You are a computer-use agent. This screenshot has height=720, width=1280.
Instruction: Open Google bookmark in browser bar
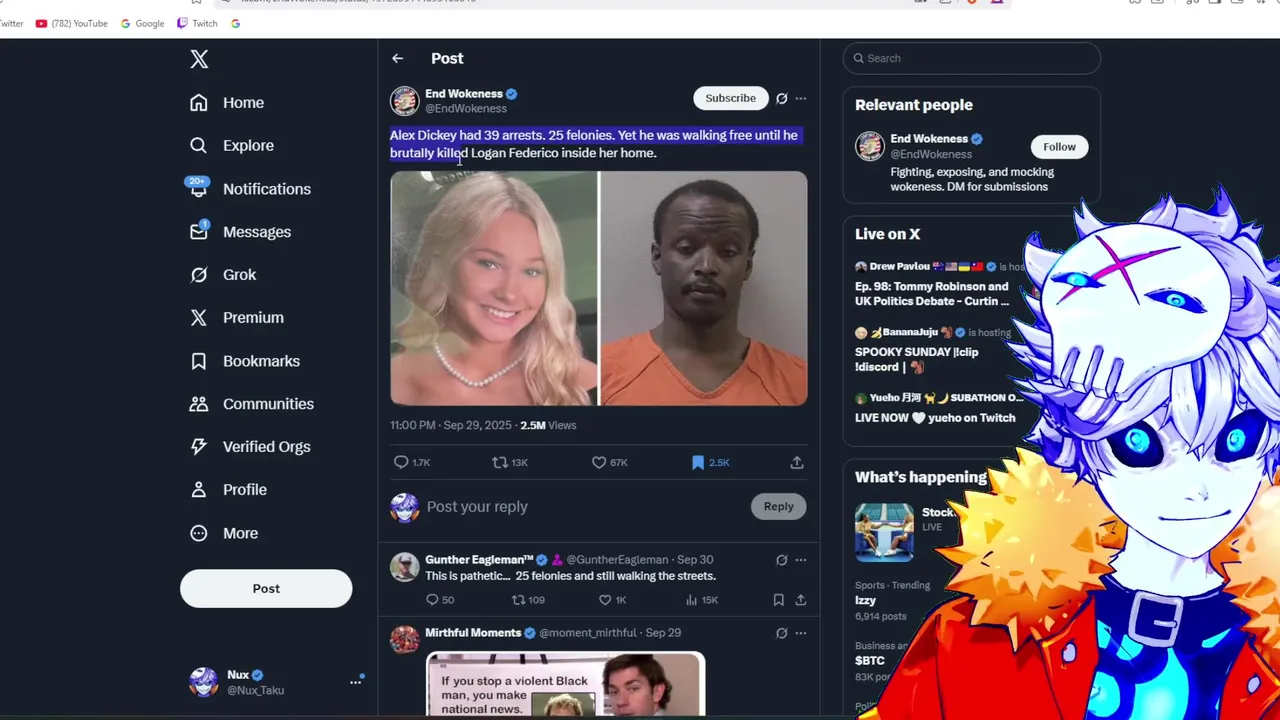pos(143,23)
